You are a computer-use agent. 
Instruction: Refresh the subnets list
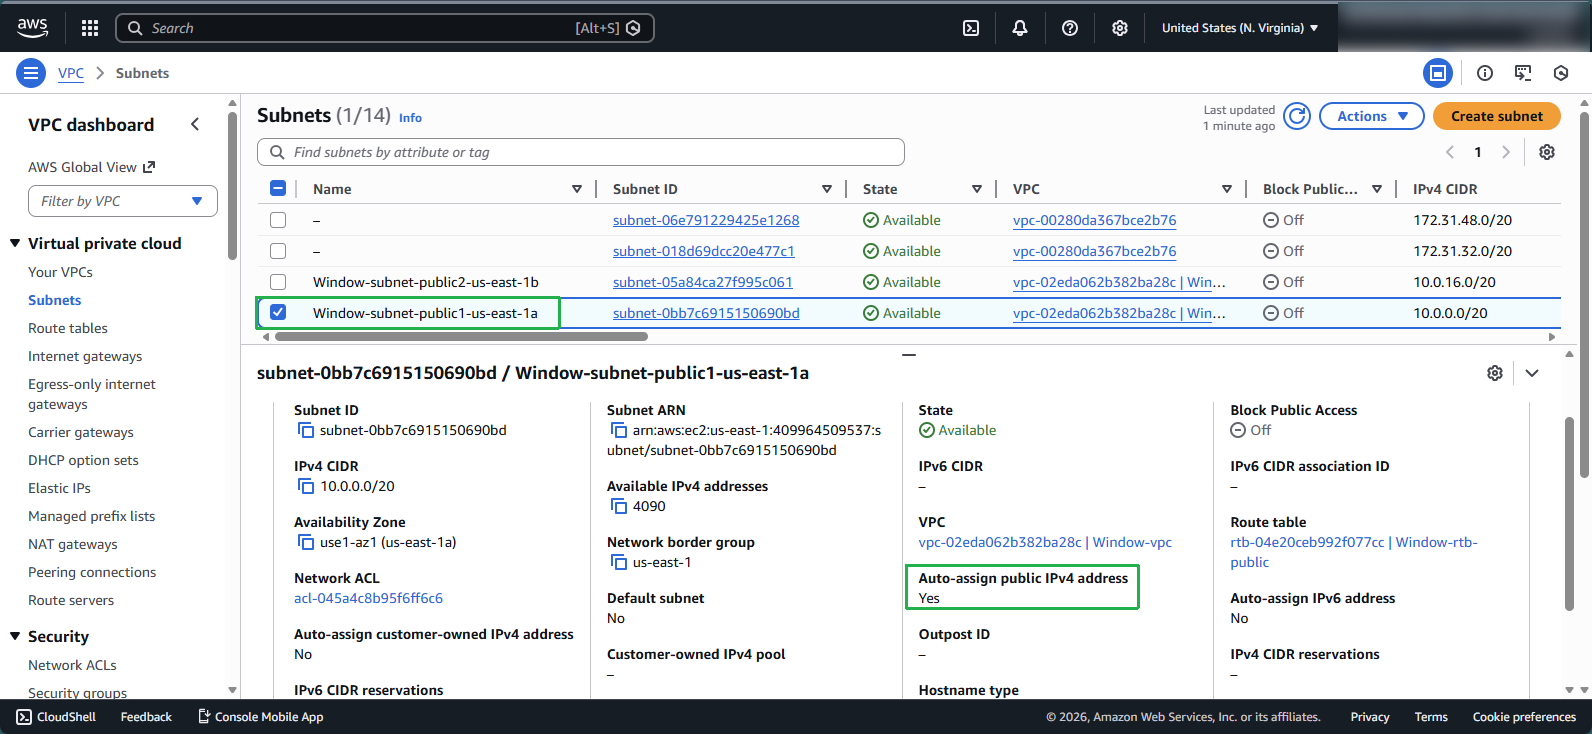pos(1297,116)
